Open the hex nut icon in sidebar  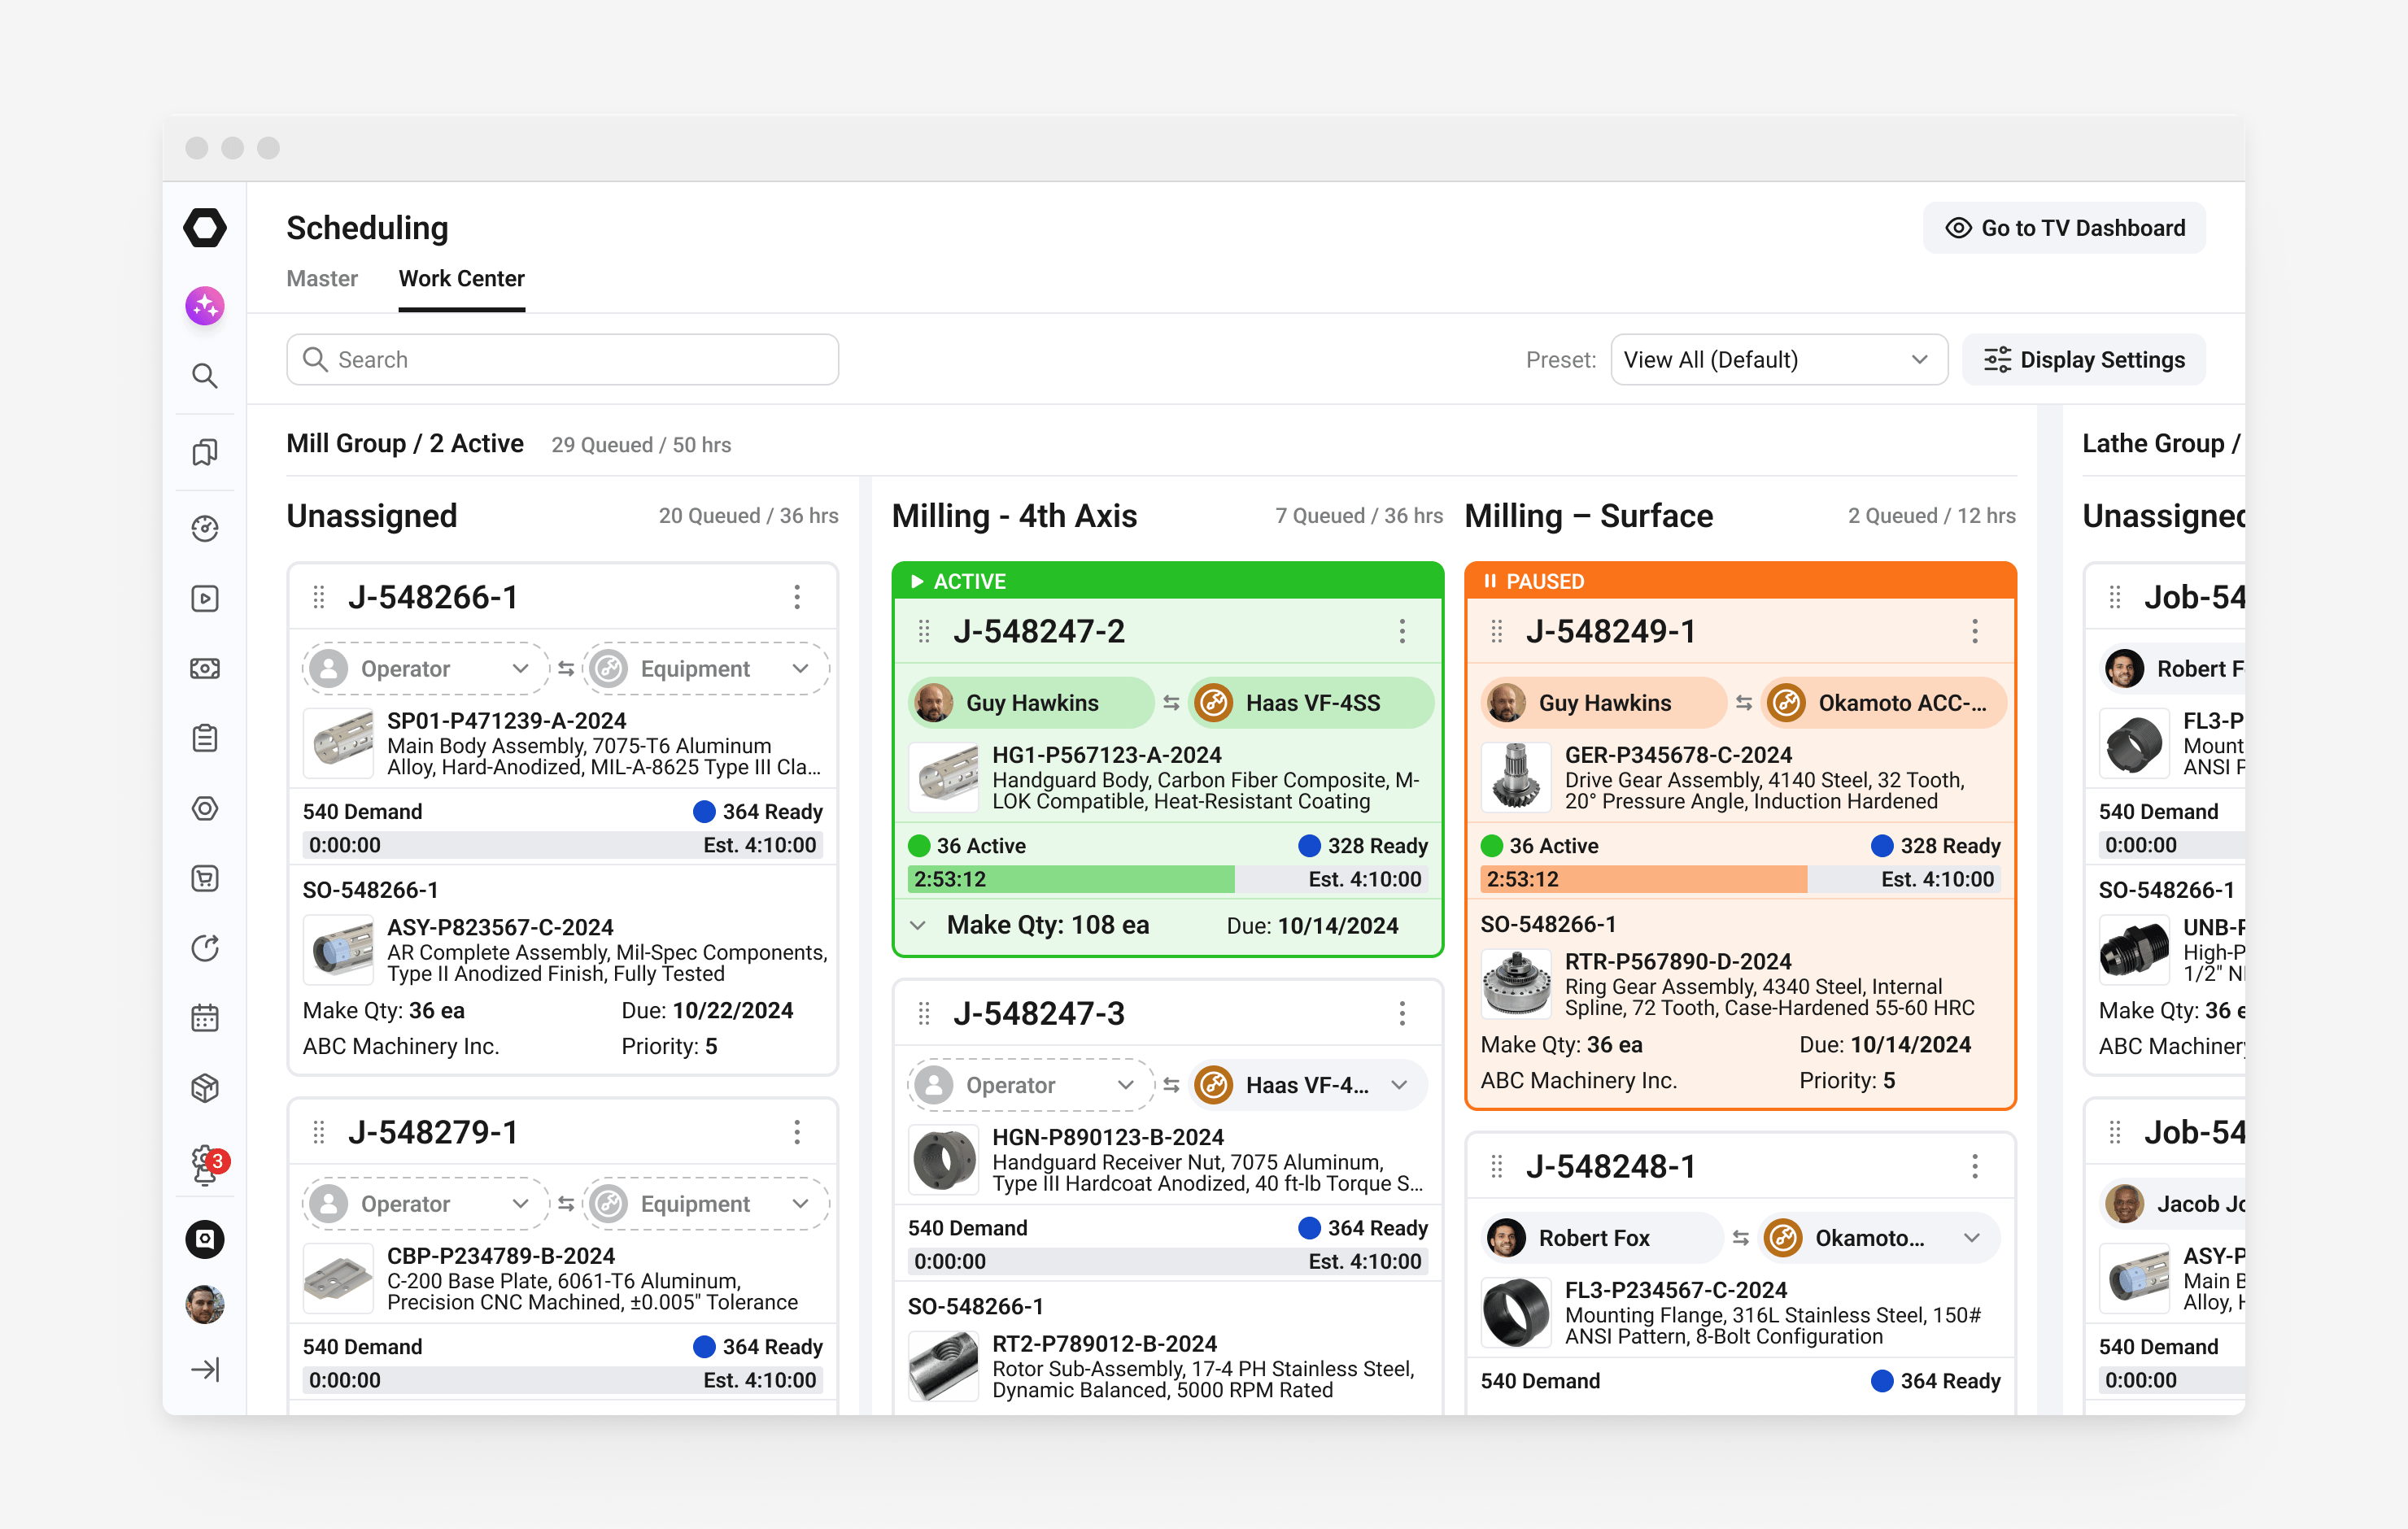click(205, 808)
